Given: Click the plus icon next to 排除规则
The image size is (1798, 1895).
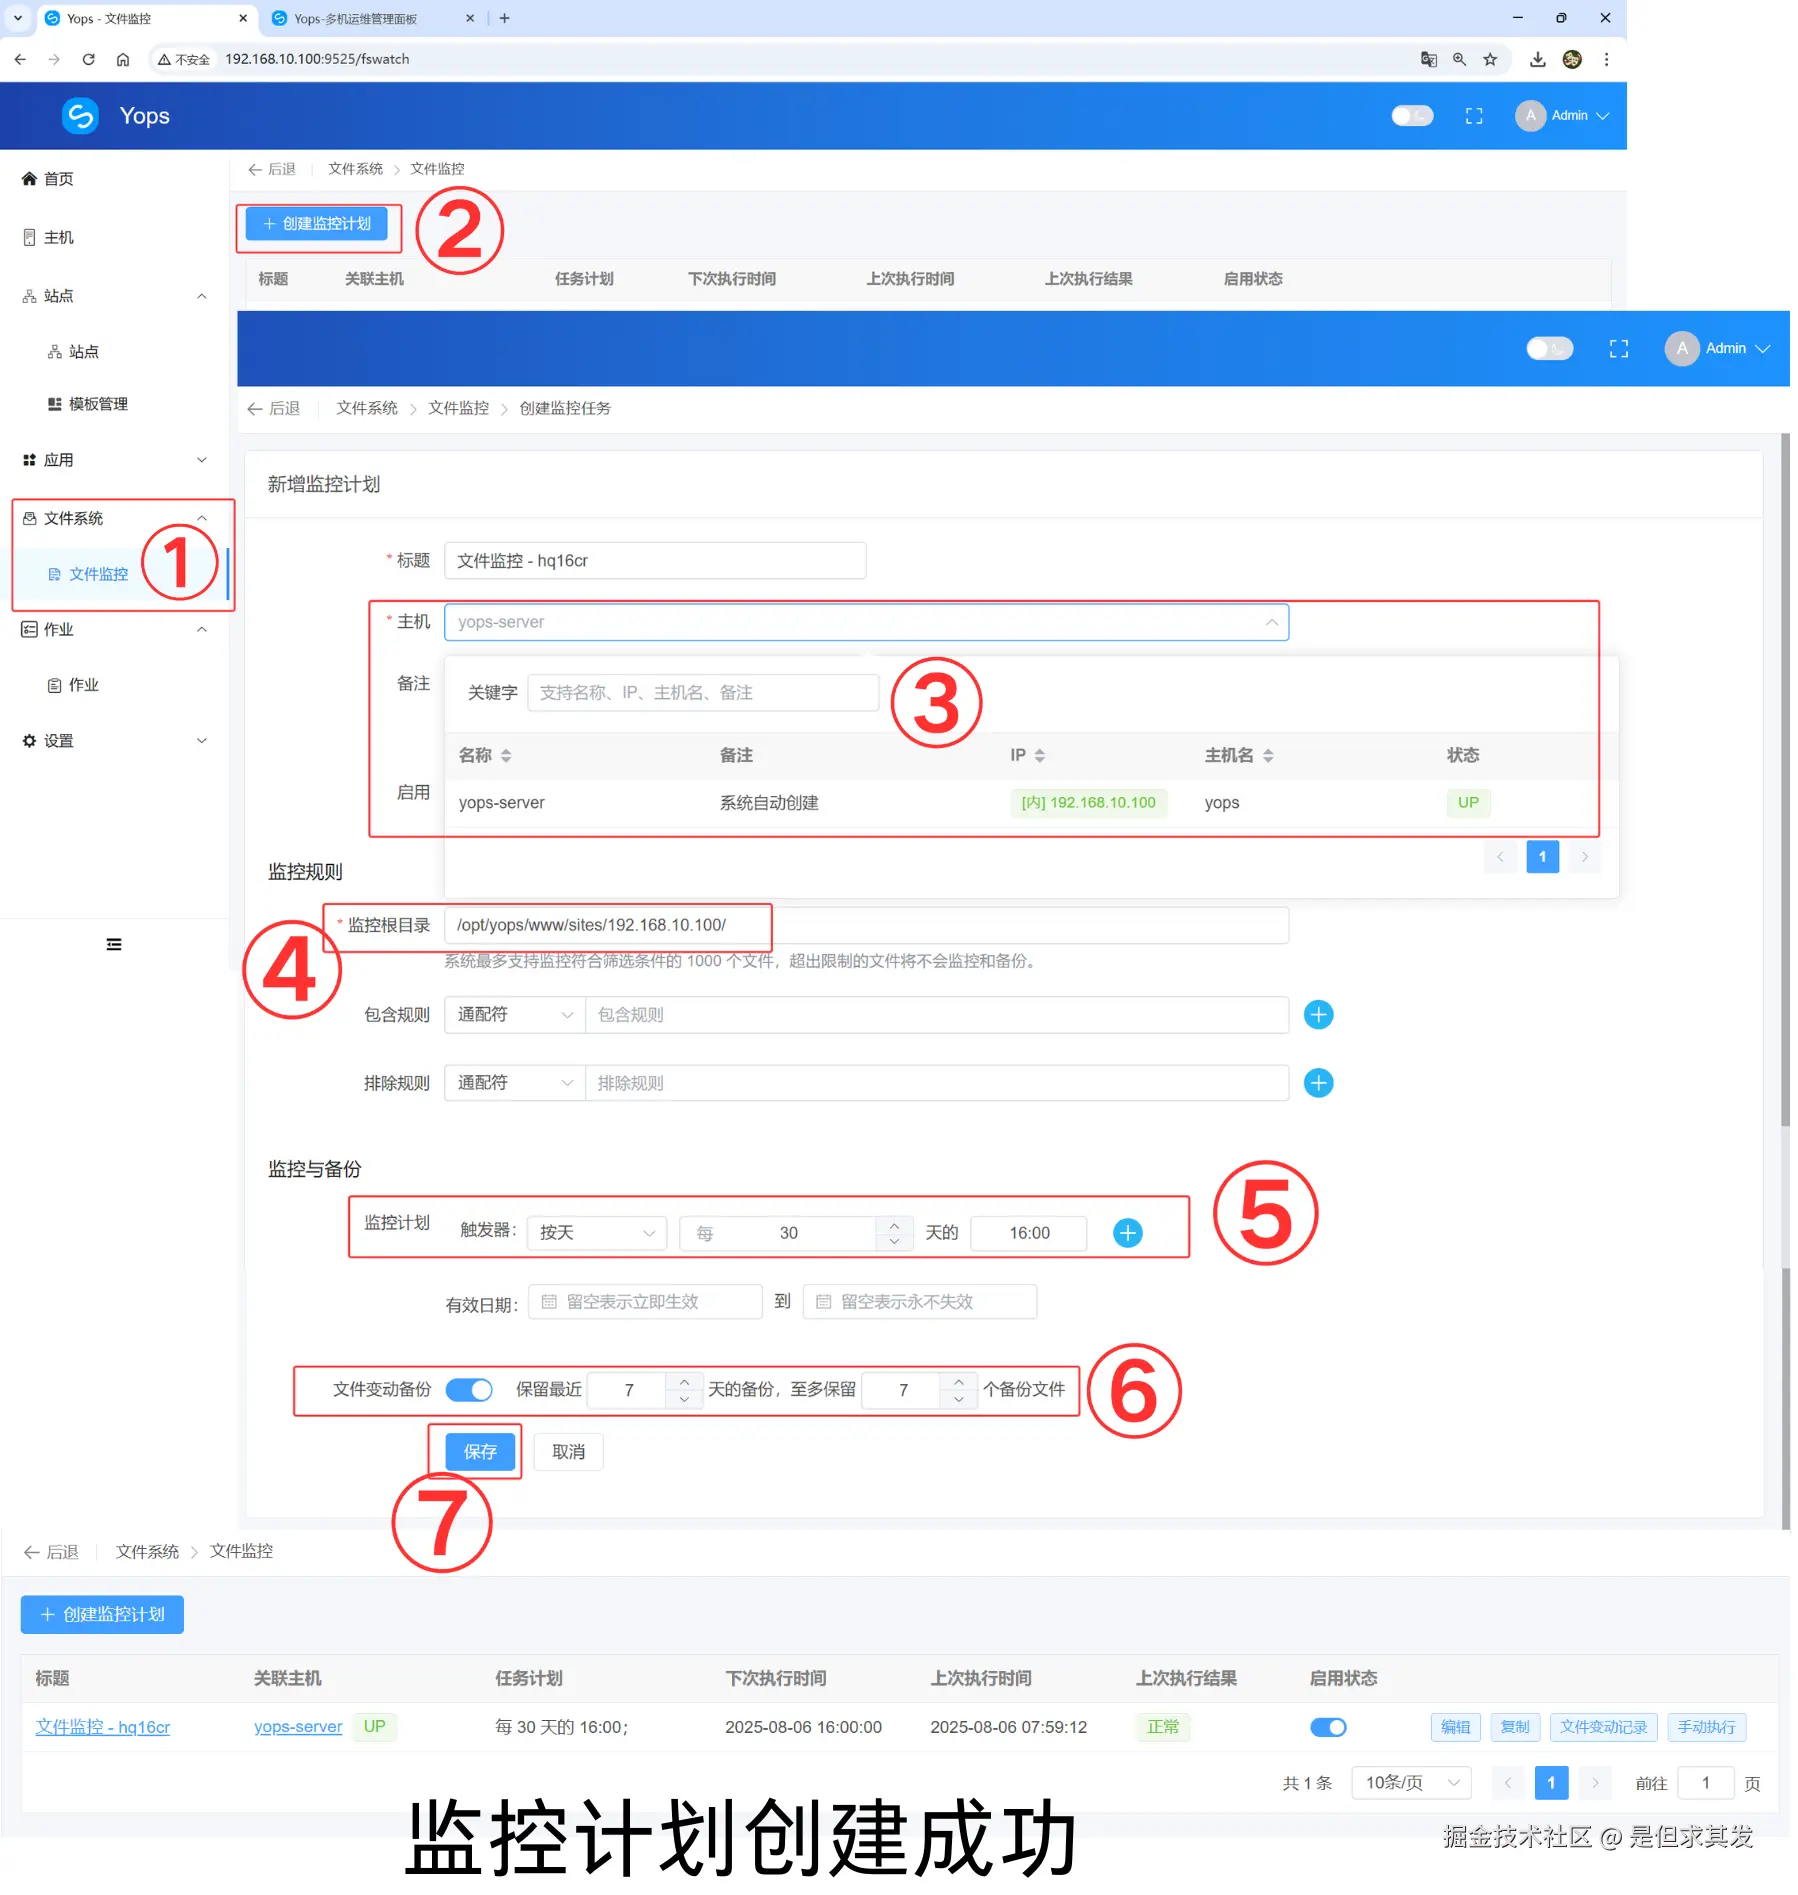Looking at the screenshot, I should click(x=1318, y=1083).
